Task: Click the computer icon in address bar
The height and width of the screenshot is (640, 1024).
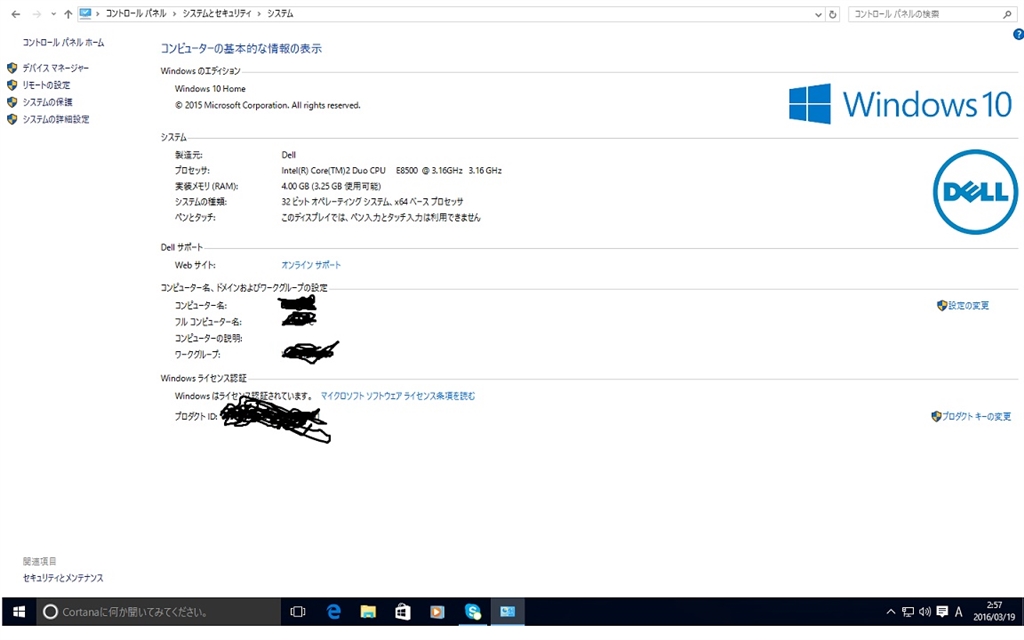Action: coord(86,13)
